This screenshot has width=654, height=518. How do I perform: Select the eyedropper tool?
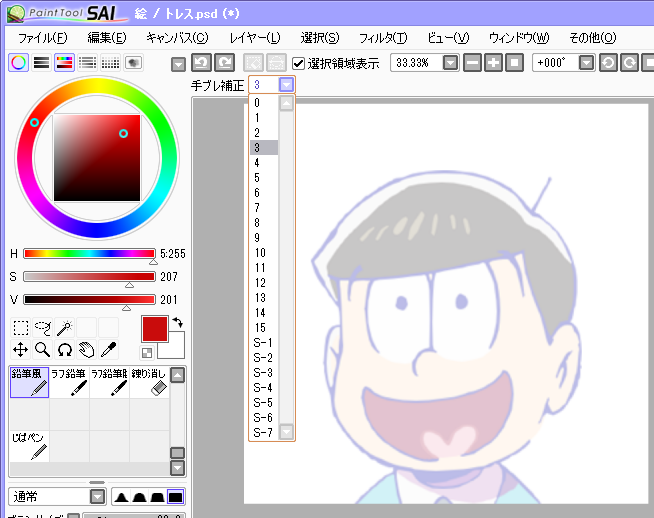108,350
